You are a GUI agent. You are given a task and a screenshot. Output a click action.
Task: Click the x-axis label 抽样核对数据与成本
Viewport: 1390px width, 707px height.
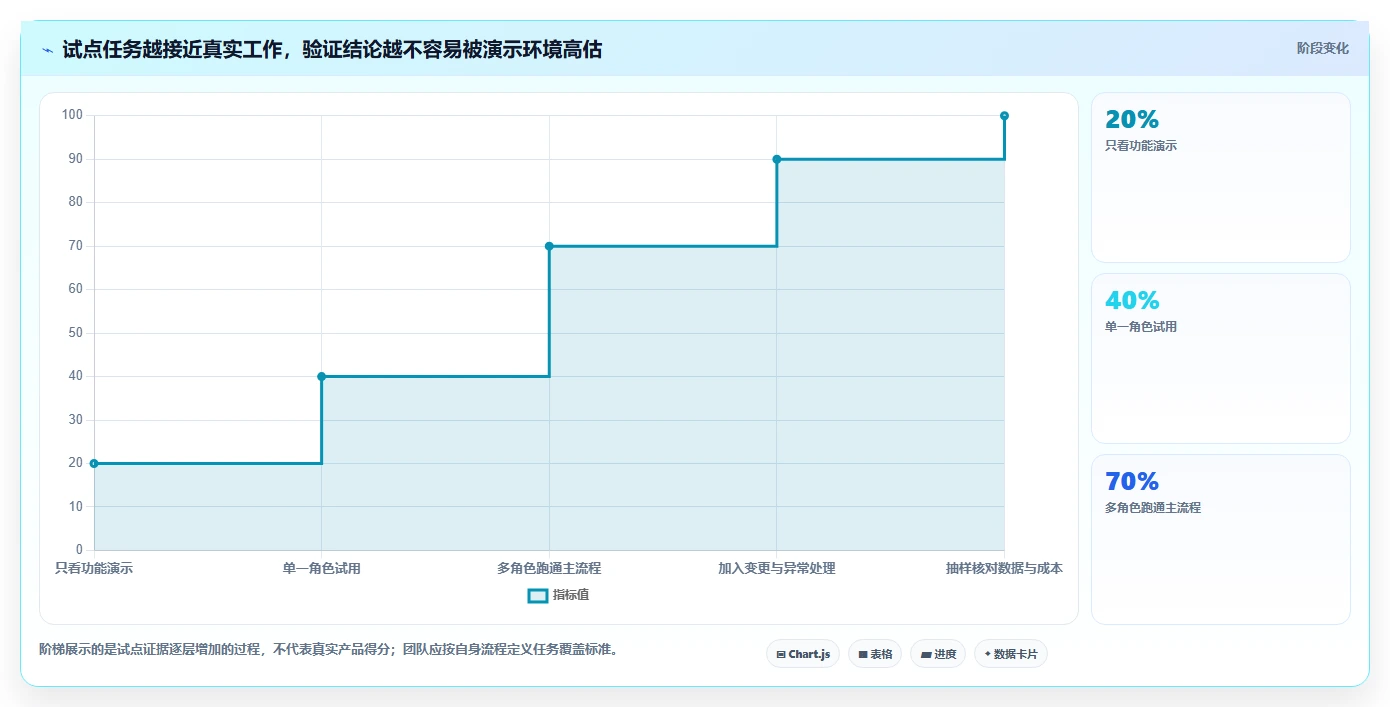click(x=1004, y=568)
